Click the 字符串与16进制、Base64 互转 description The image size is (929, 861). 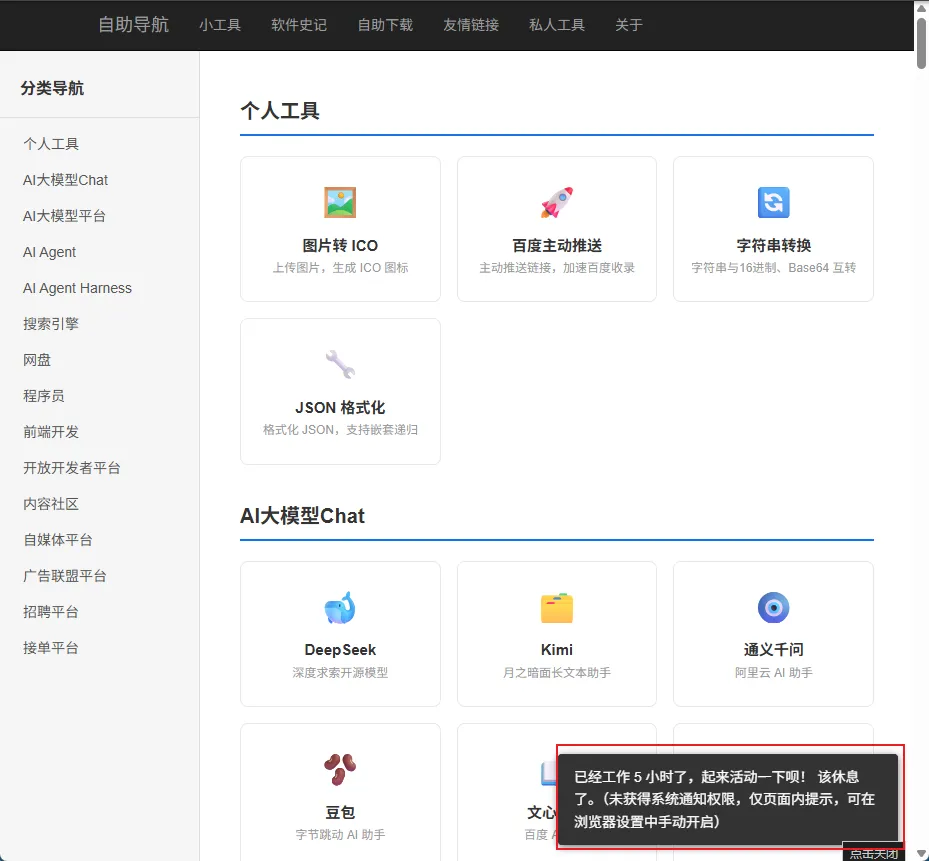(x=773, y=268)
